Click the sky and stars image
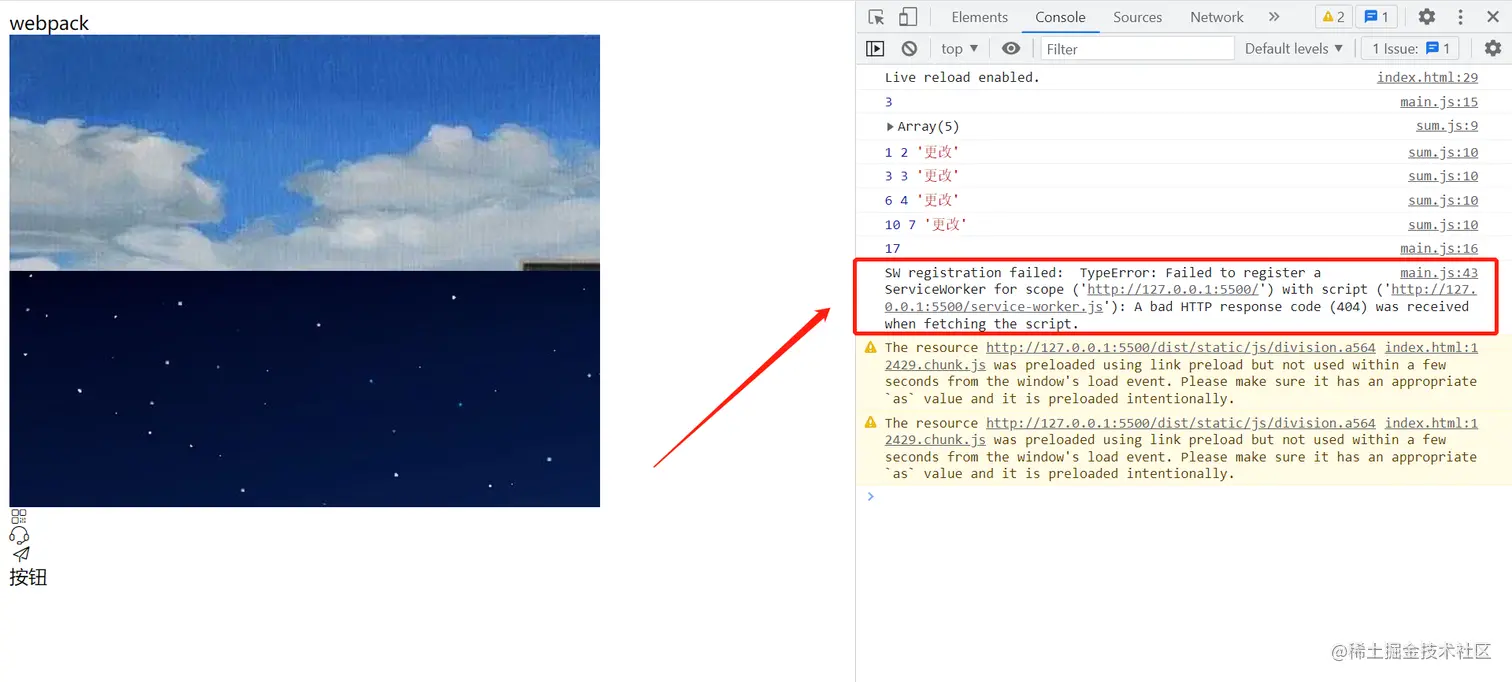Screen dimensions: 1512x682 304,271
